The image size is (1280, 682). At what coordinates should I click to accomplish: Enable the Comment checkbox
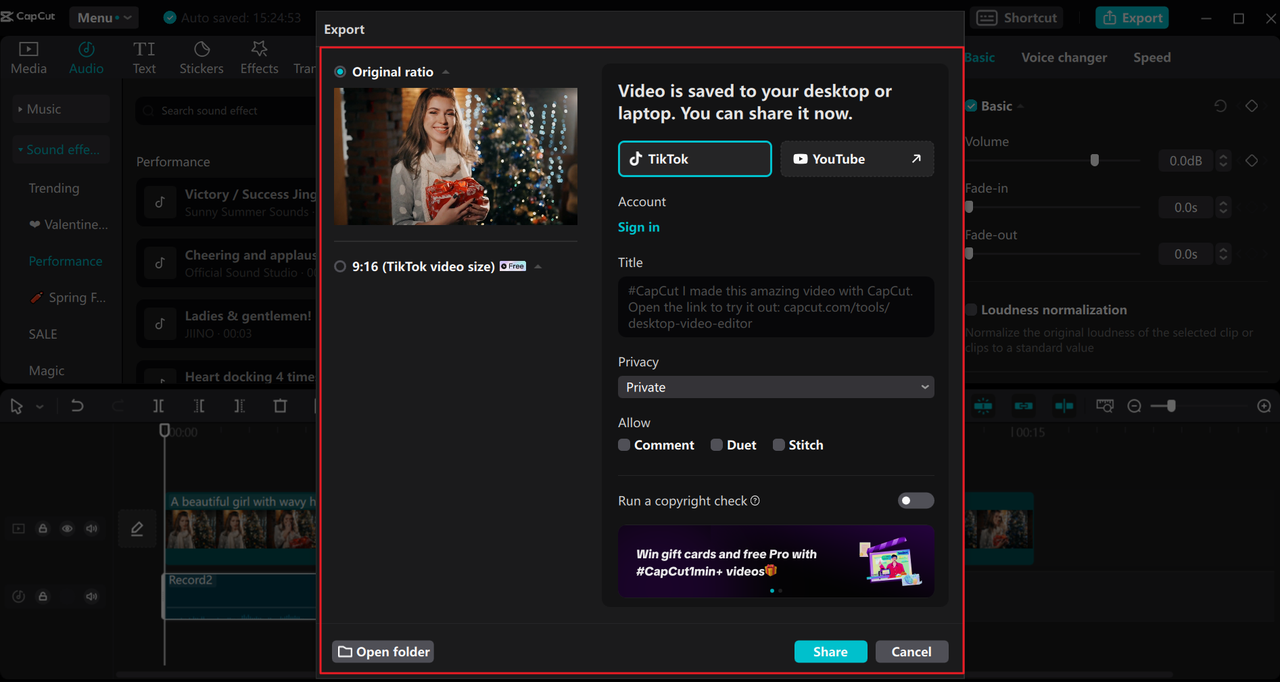[624, 445]
